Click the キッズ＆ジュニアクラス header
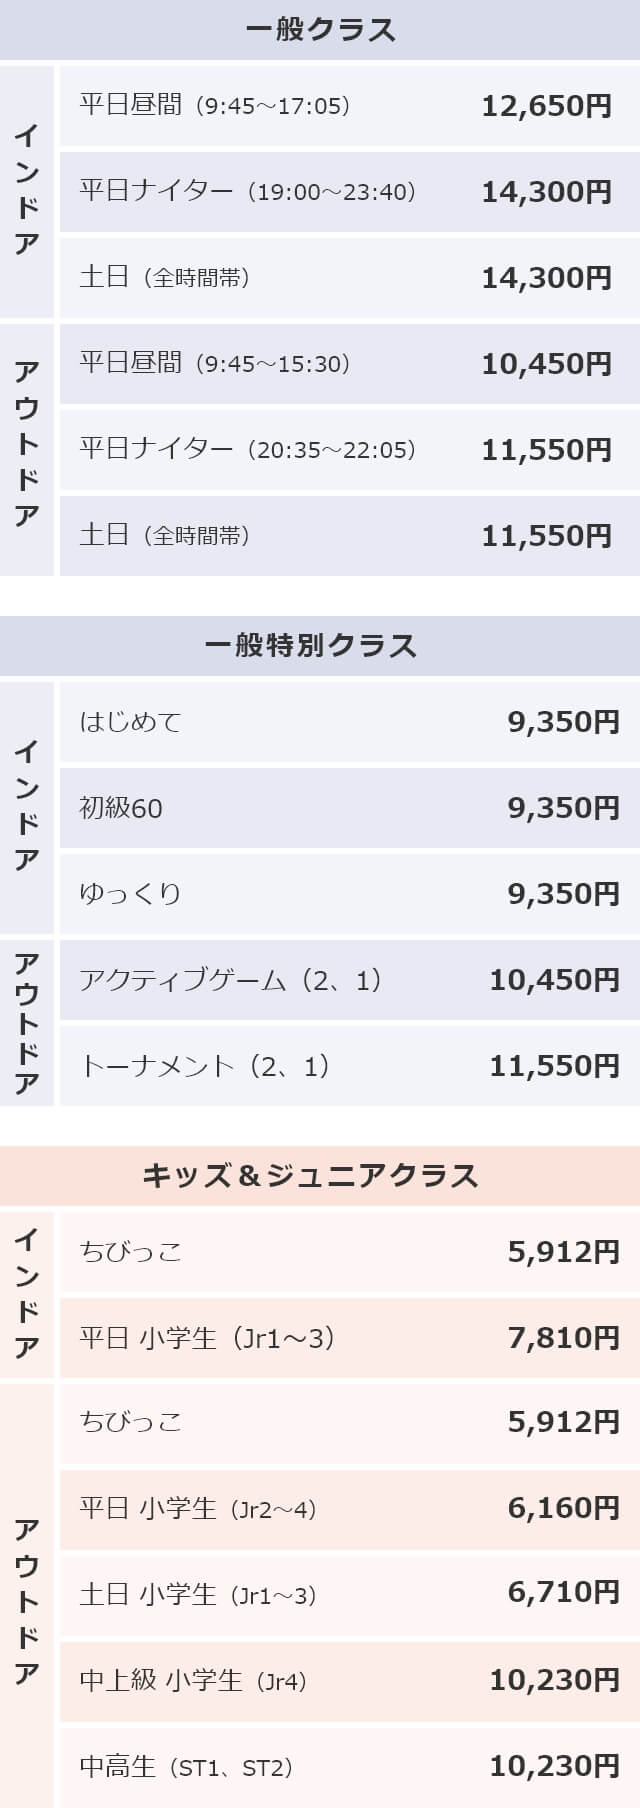This screenshot has height=1808, width=640. click(320, 1176)
